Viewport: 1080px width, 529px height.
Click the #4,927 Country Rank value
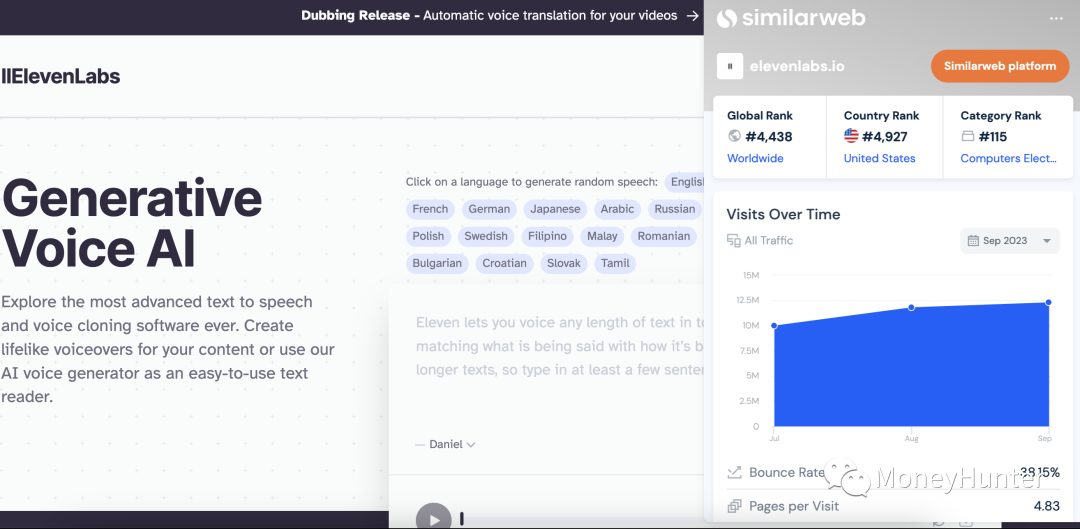[x=885, y=136]
